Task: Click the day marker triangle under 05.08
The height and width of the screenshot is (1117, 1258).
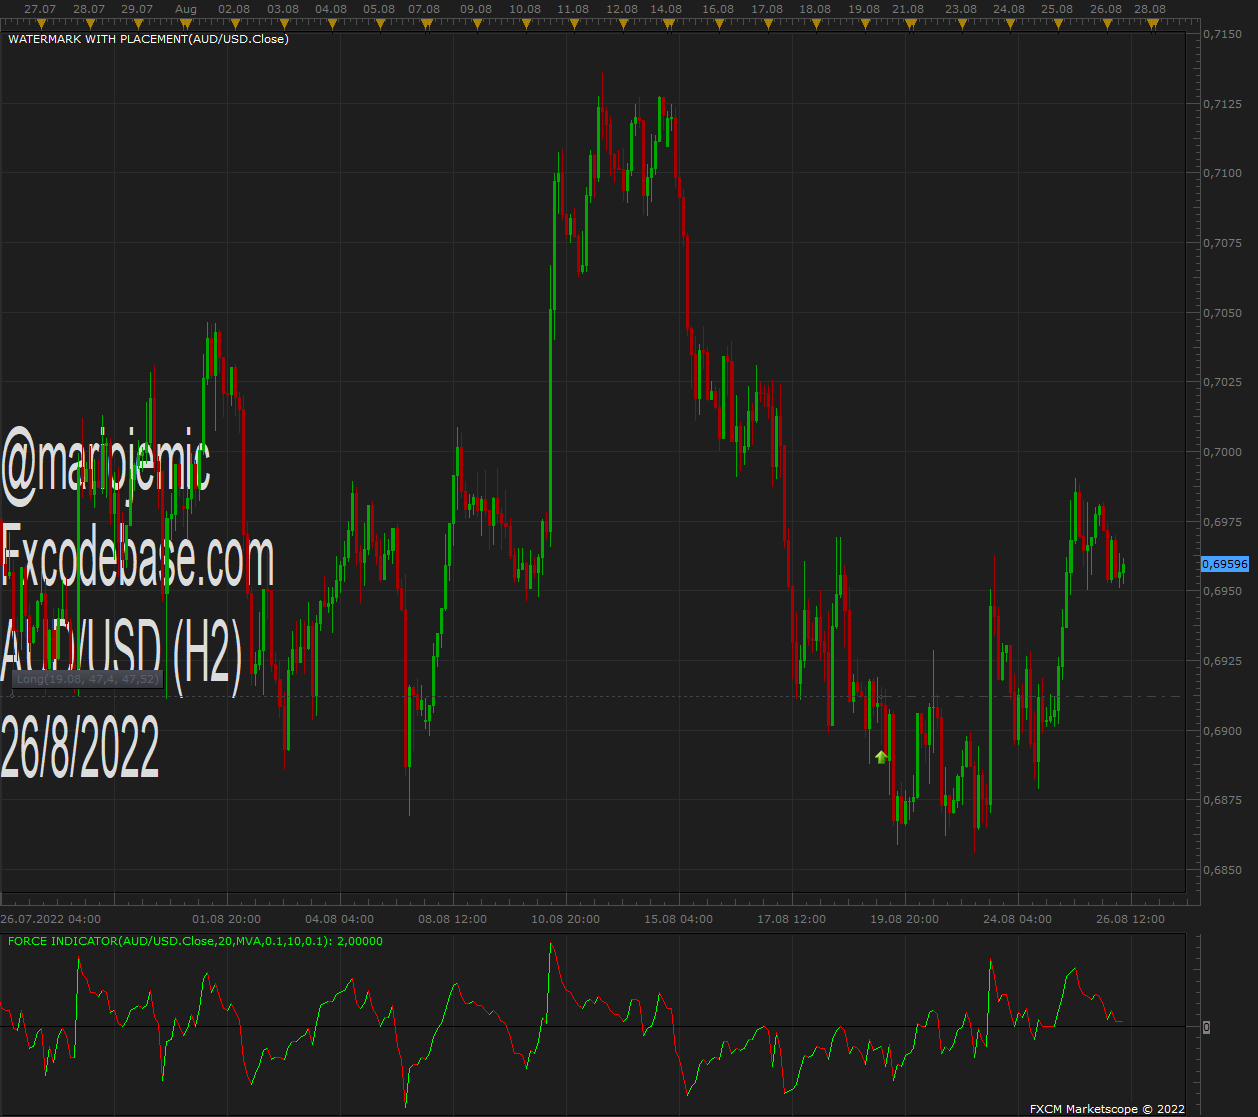Action: (x=380, y=22)
